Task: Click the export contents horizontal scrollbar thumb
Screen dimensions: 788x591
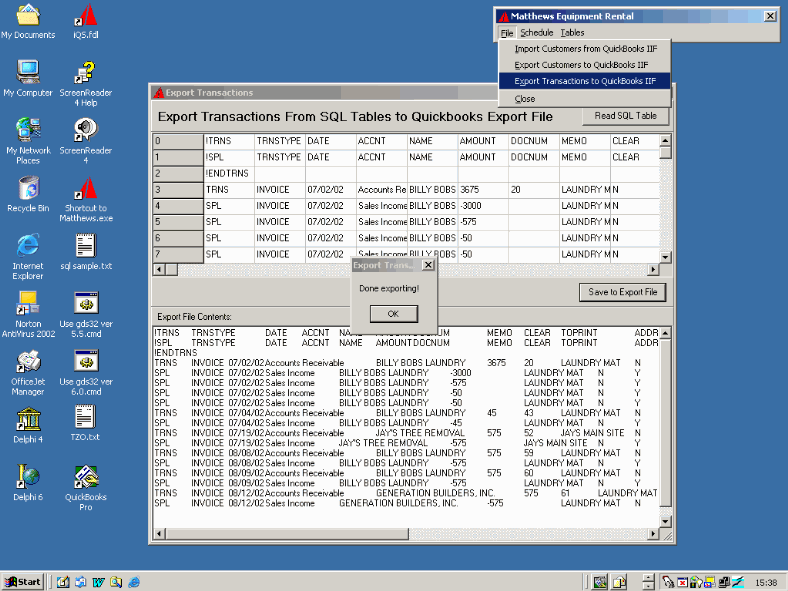Action: pos(286,534)
